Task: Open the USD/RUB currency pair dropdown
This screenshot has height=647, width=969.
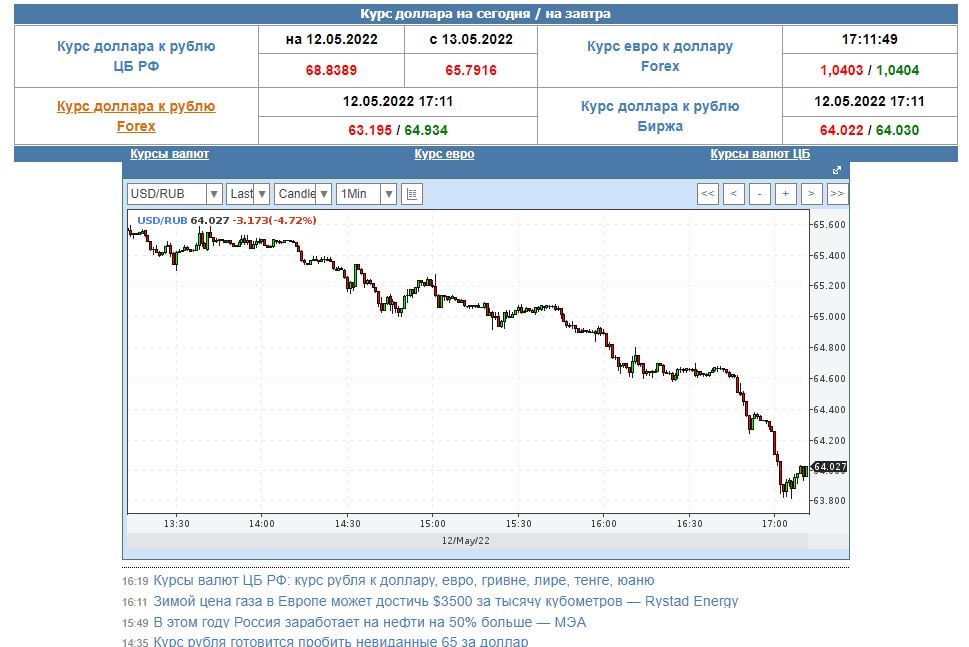Action: (x=174, y=194)
